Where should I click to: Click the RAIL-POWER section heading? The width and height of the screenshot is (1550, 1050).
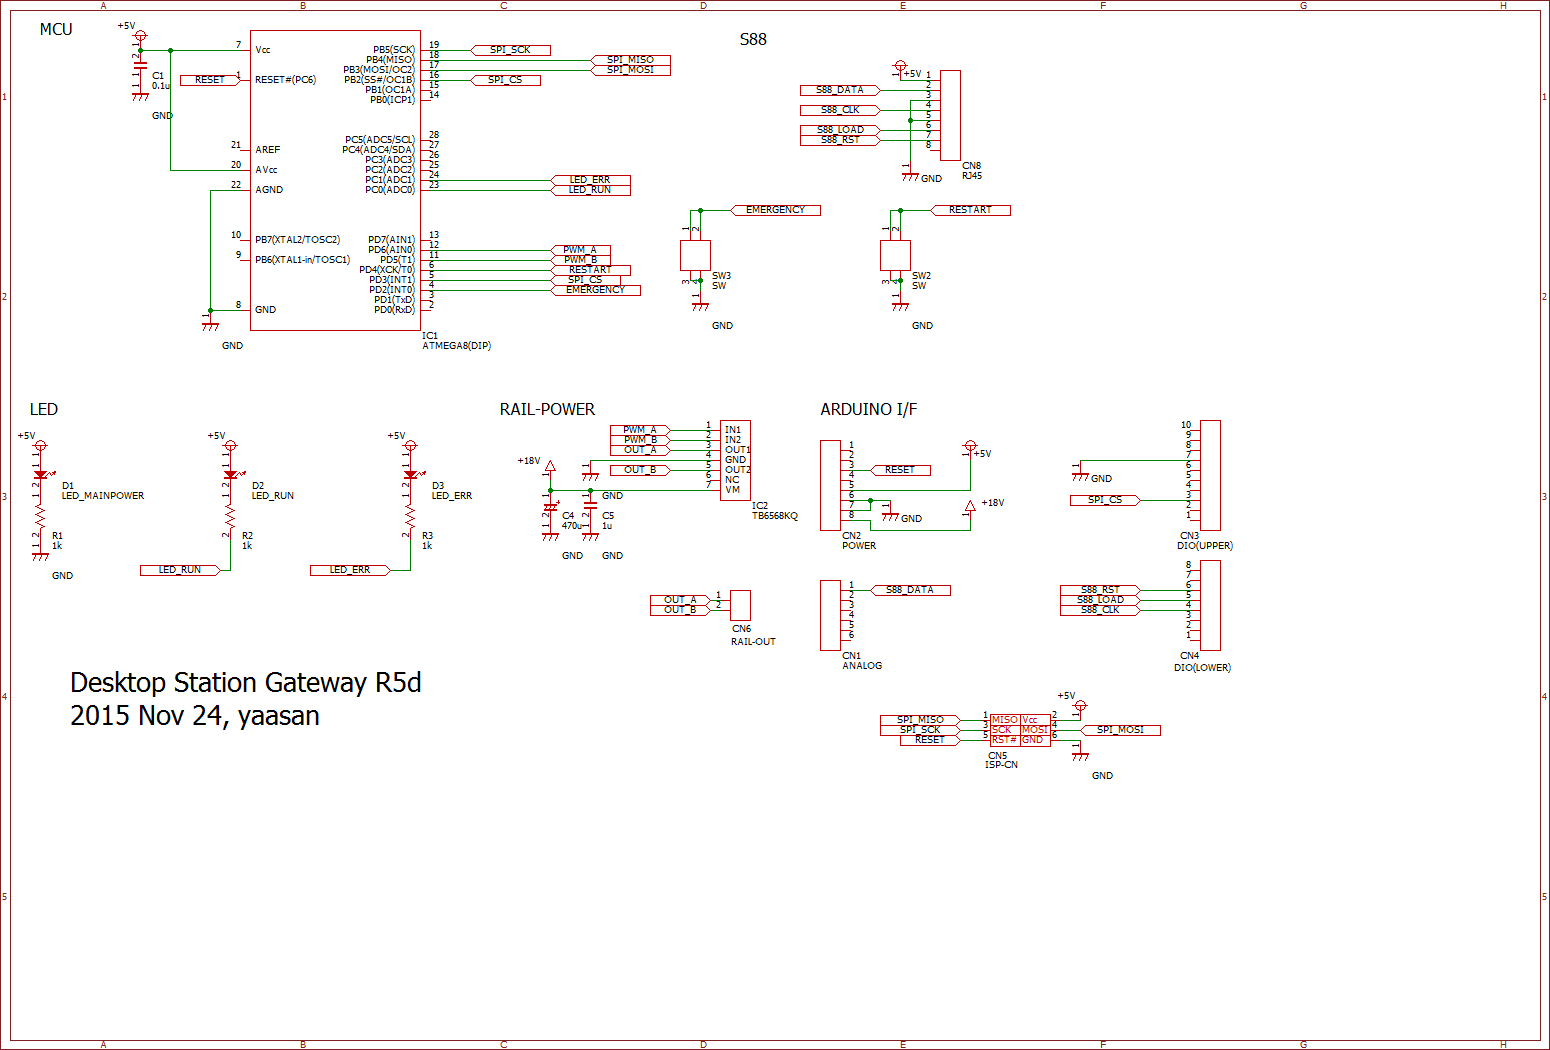tap(547, 409)
